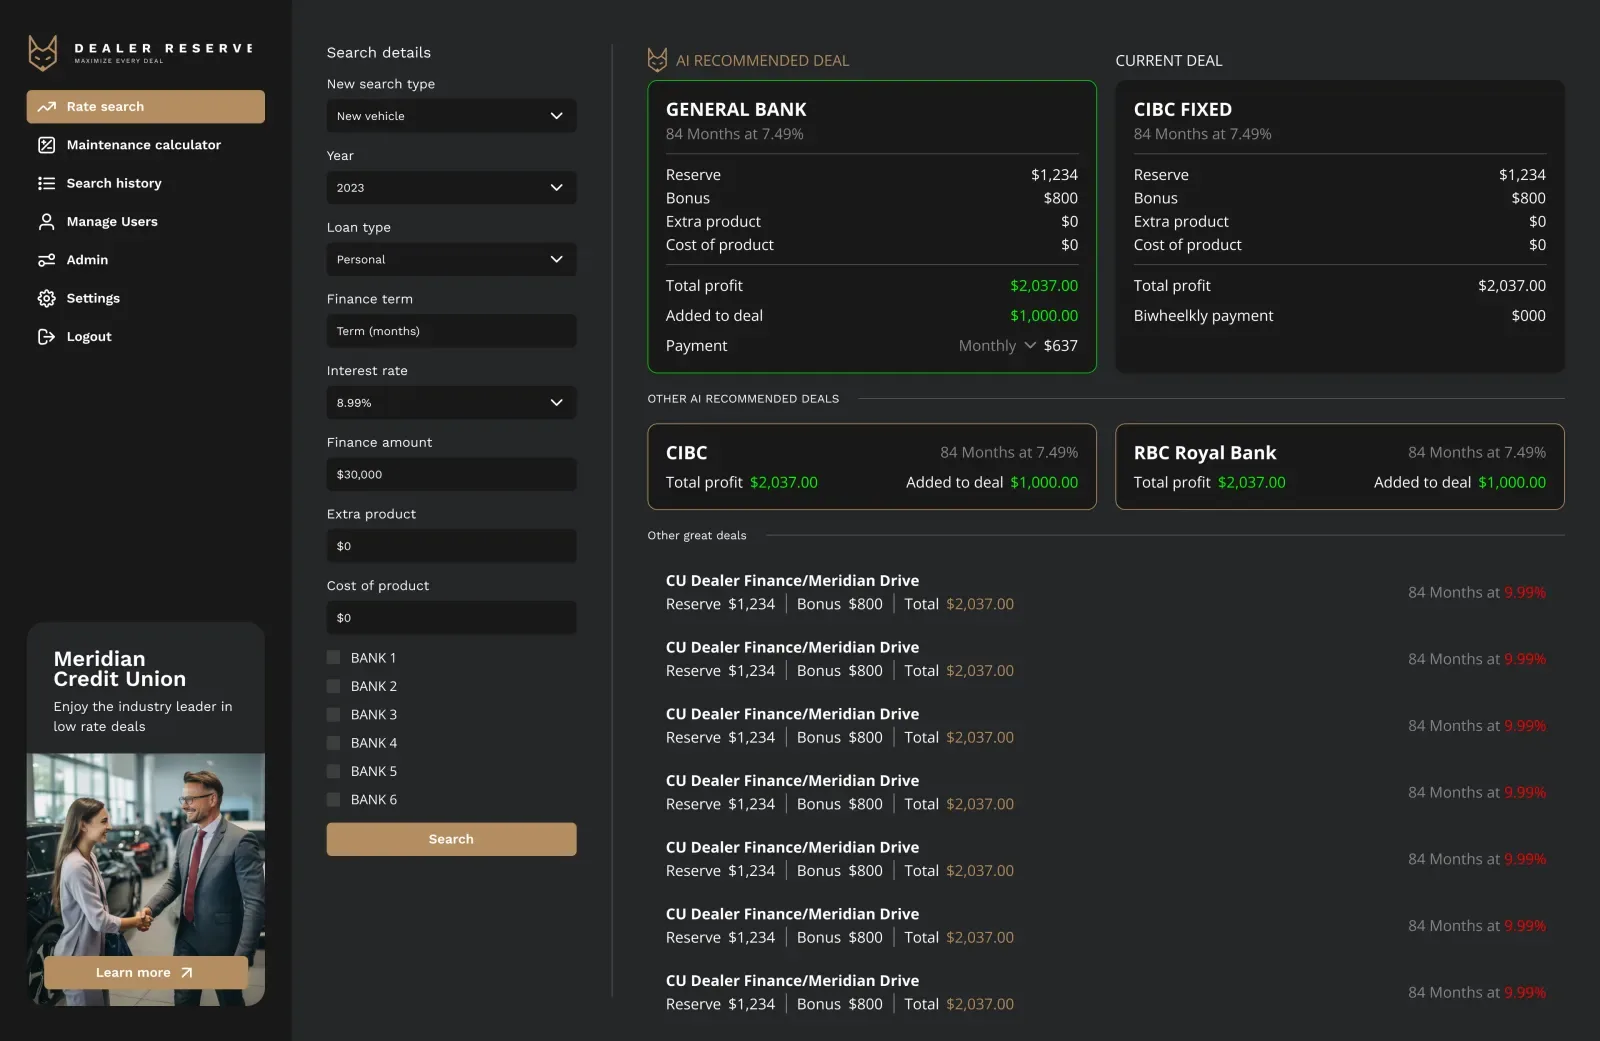Screen dimensions: 1600x1041
Task: Check the BANK 2 checkbox
Action: point(333,686)
